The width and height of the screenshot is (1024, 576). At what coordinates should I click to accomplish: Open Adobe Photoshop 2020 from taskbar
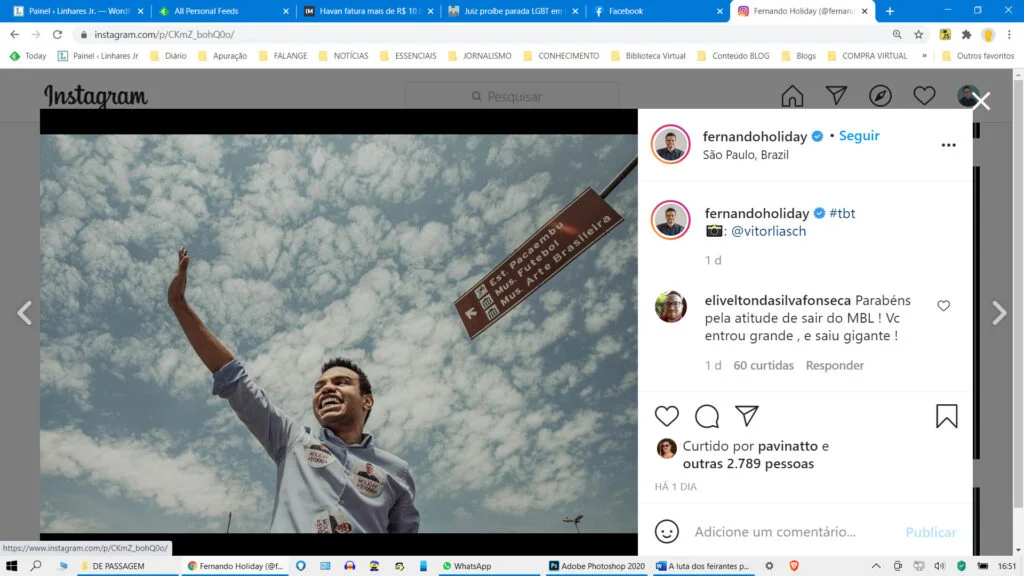click(597, 566)
